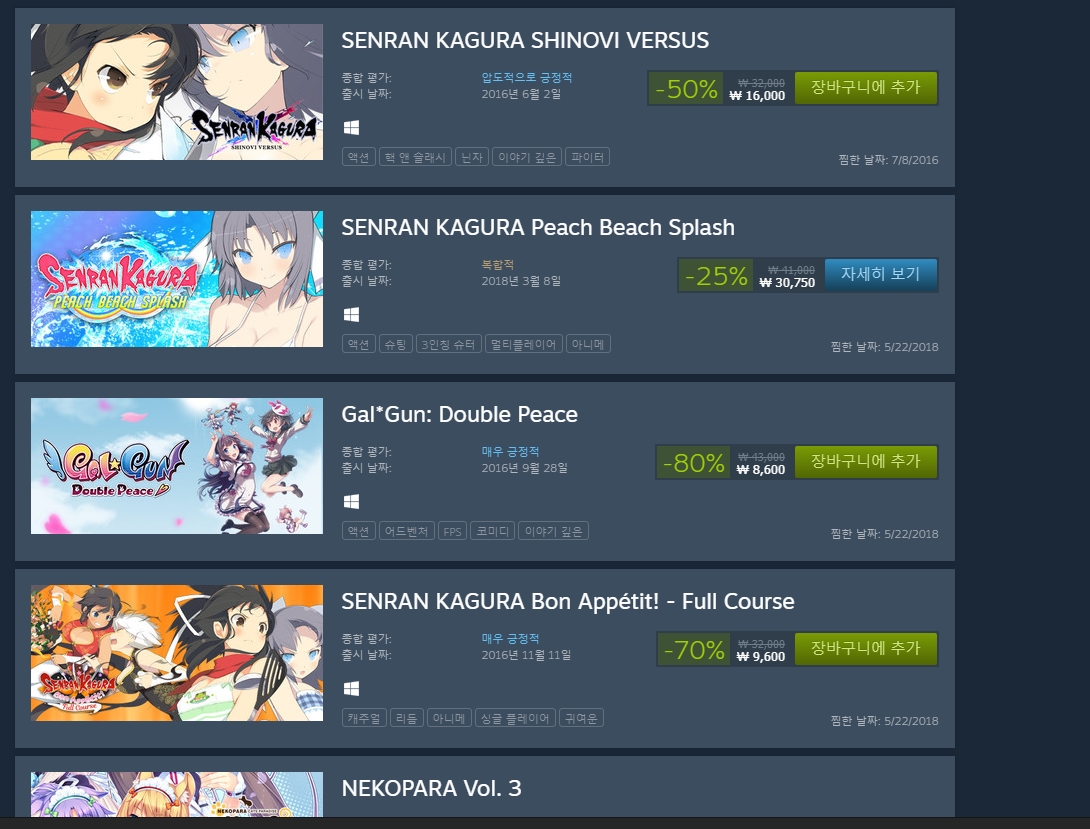Open Peach Beach Splash cover thumbnail
1090x829 pixels.
click(177, 279)
